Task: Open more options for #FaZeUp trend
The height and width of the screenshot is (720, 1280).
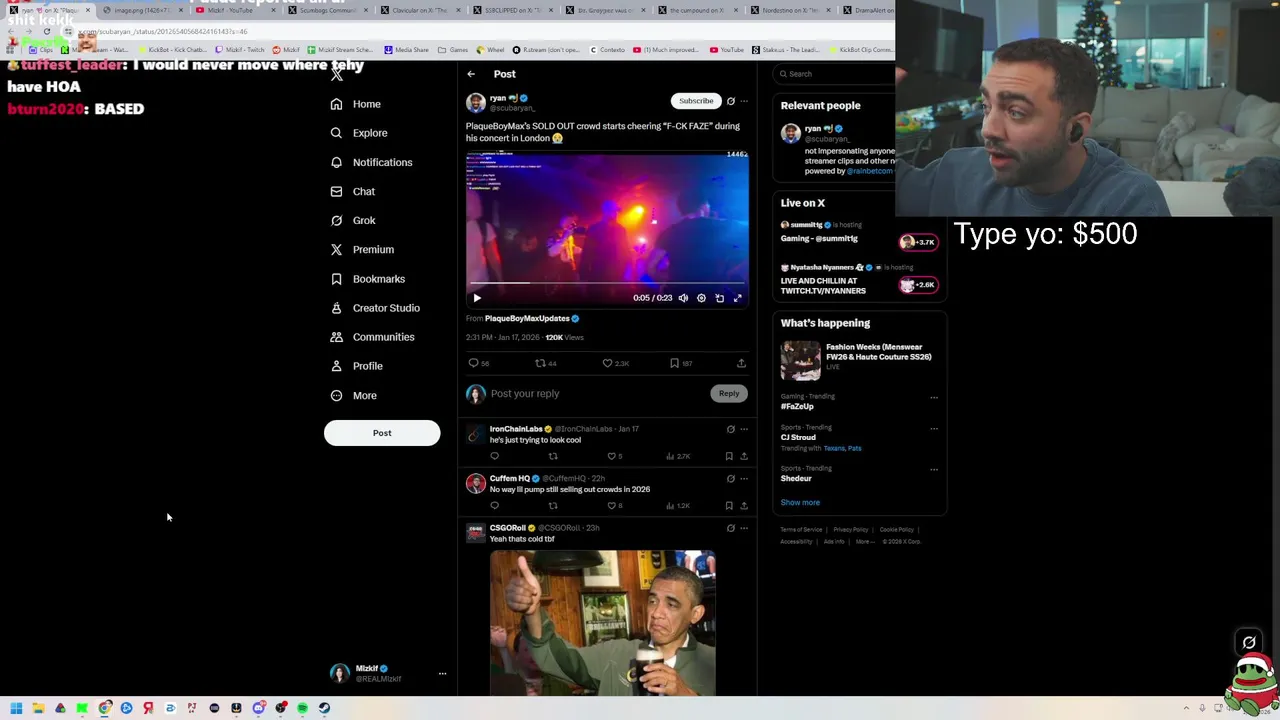Action: tap(934, 398)
